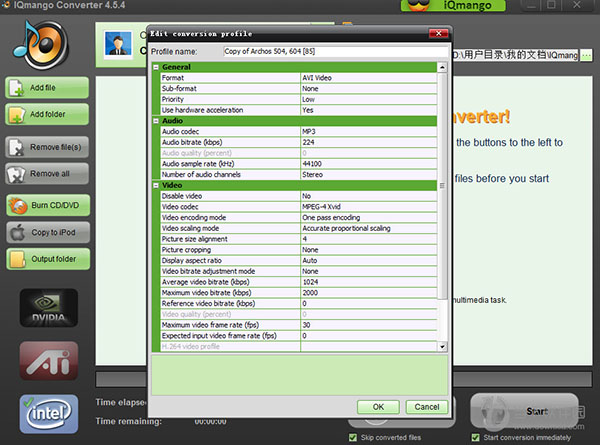Click the output path field
Screen dimensions: 600x445
point(516,55)
